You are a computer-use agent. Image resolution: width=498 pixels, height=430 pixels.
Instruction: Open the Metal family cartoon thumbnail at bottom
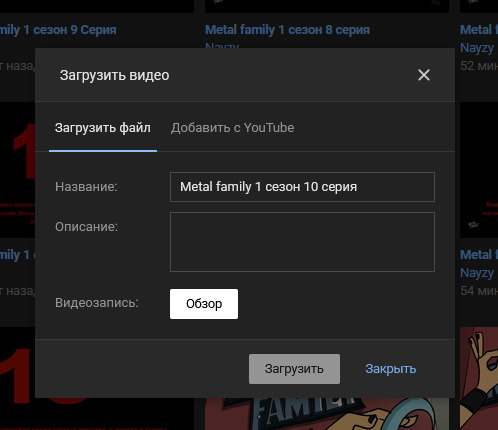327,414
